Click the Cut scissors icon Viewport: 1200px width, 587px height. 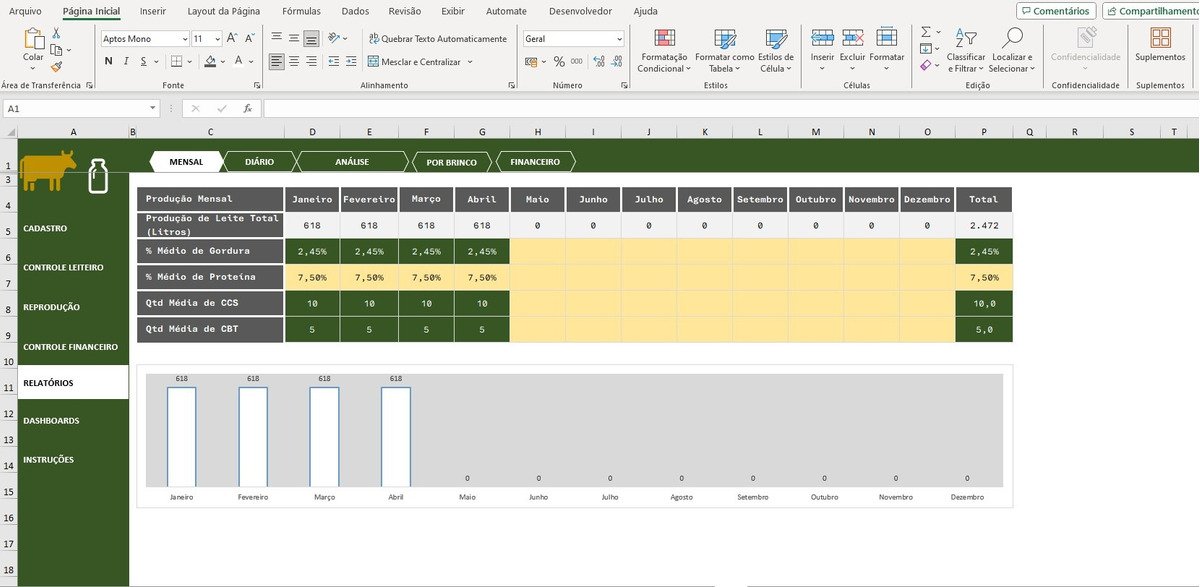coord(56,33)
